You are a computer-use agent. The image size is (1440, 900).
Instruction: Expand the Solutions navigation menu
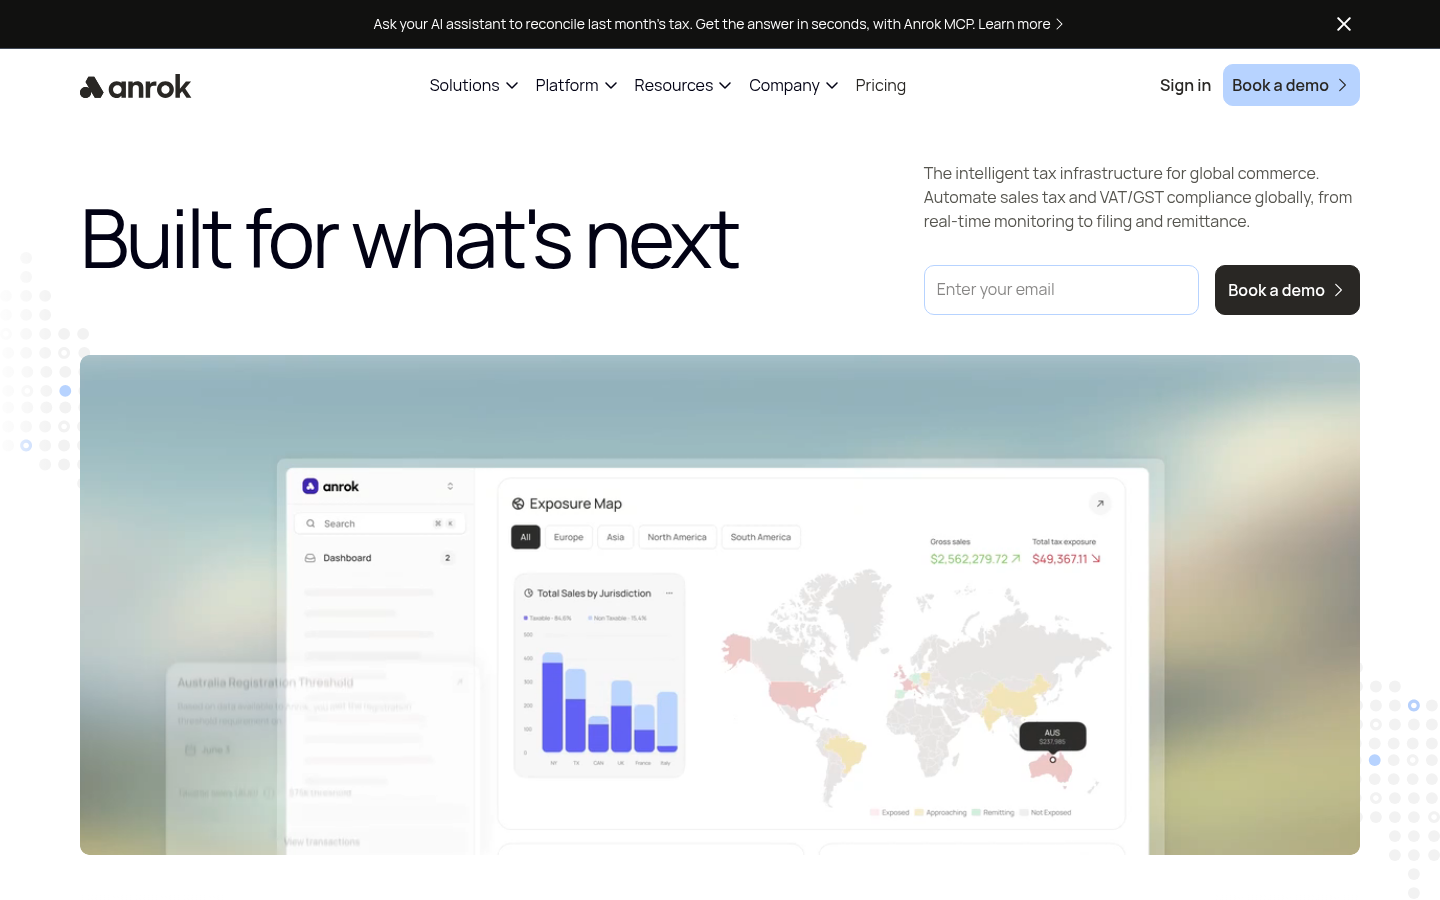coord(473,85)
